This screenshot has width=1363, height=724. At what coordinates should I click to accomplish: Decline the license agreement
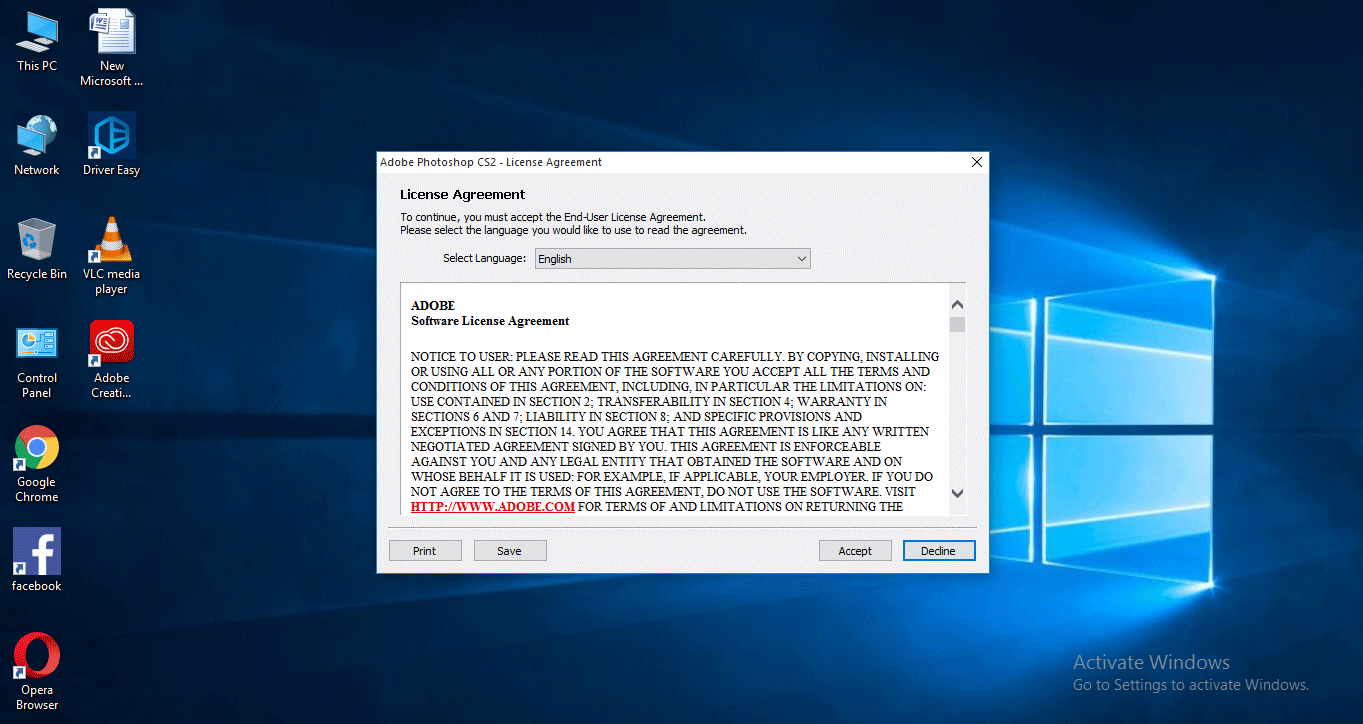[x=938, y=550]
